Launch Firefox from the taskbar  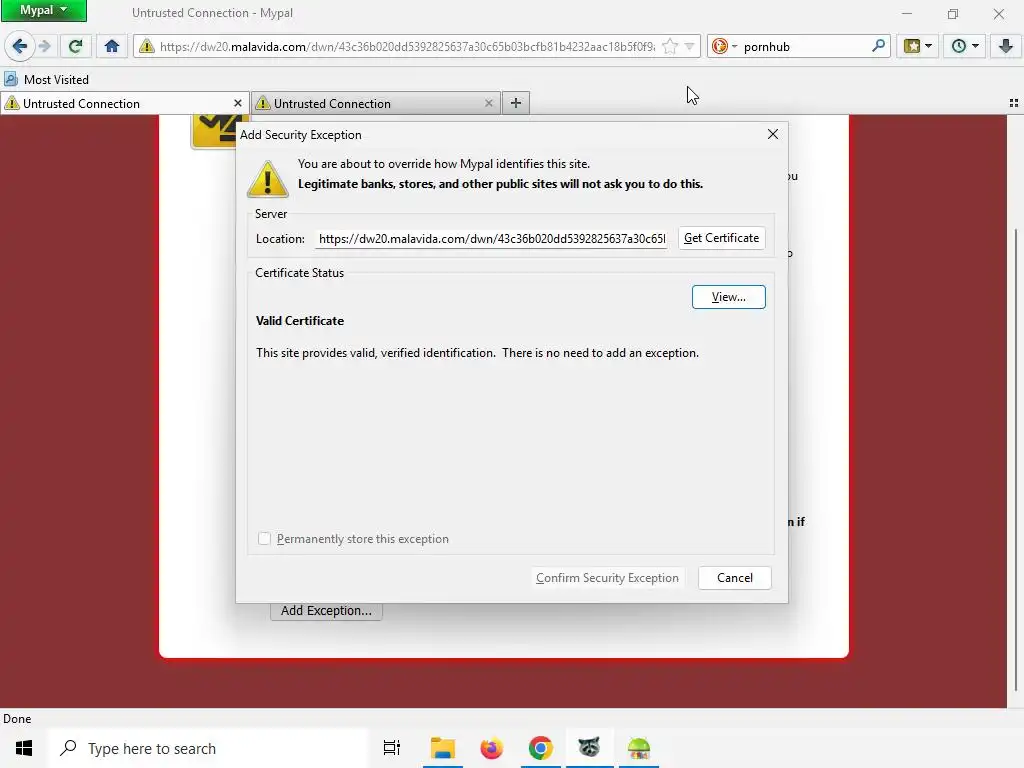pyautogui.click(x=492, y=748)
